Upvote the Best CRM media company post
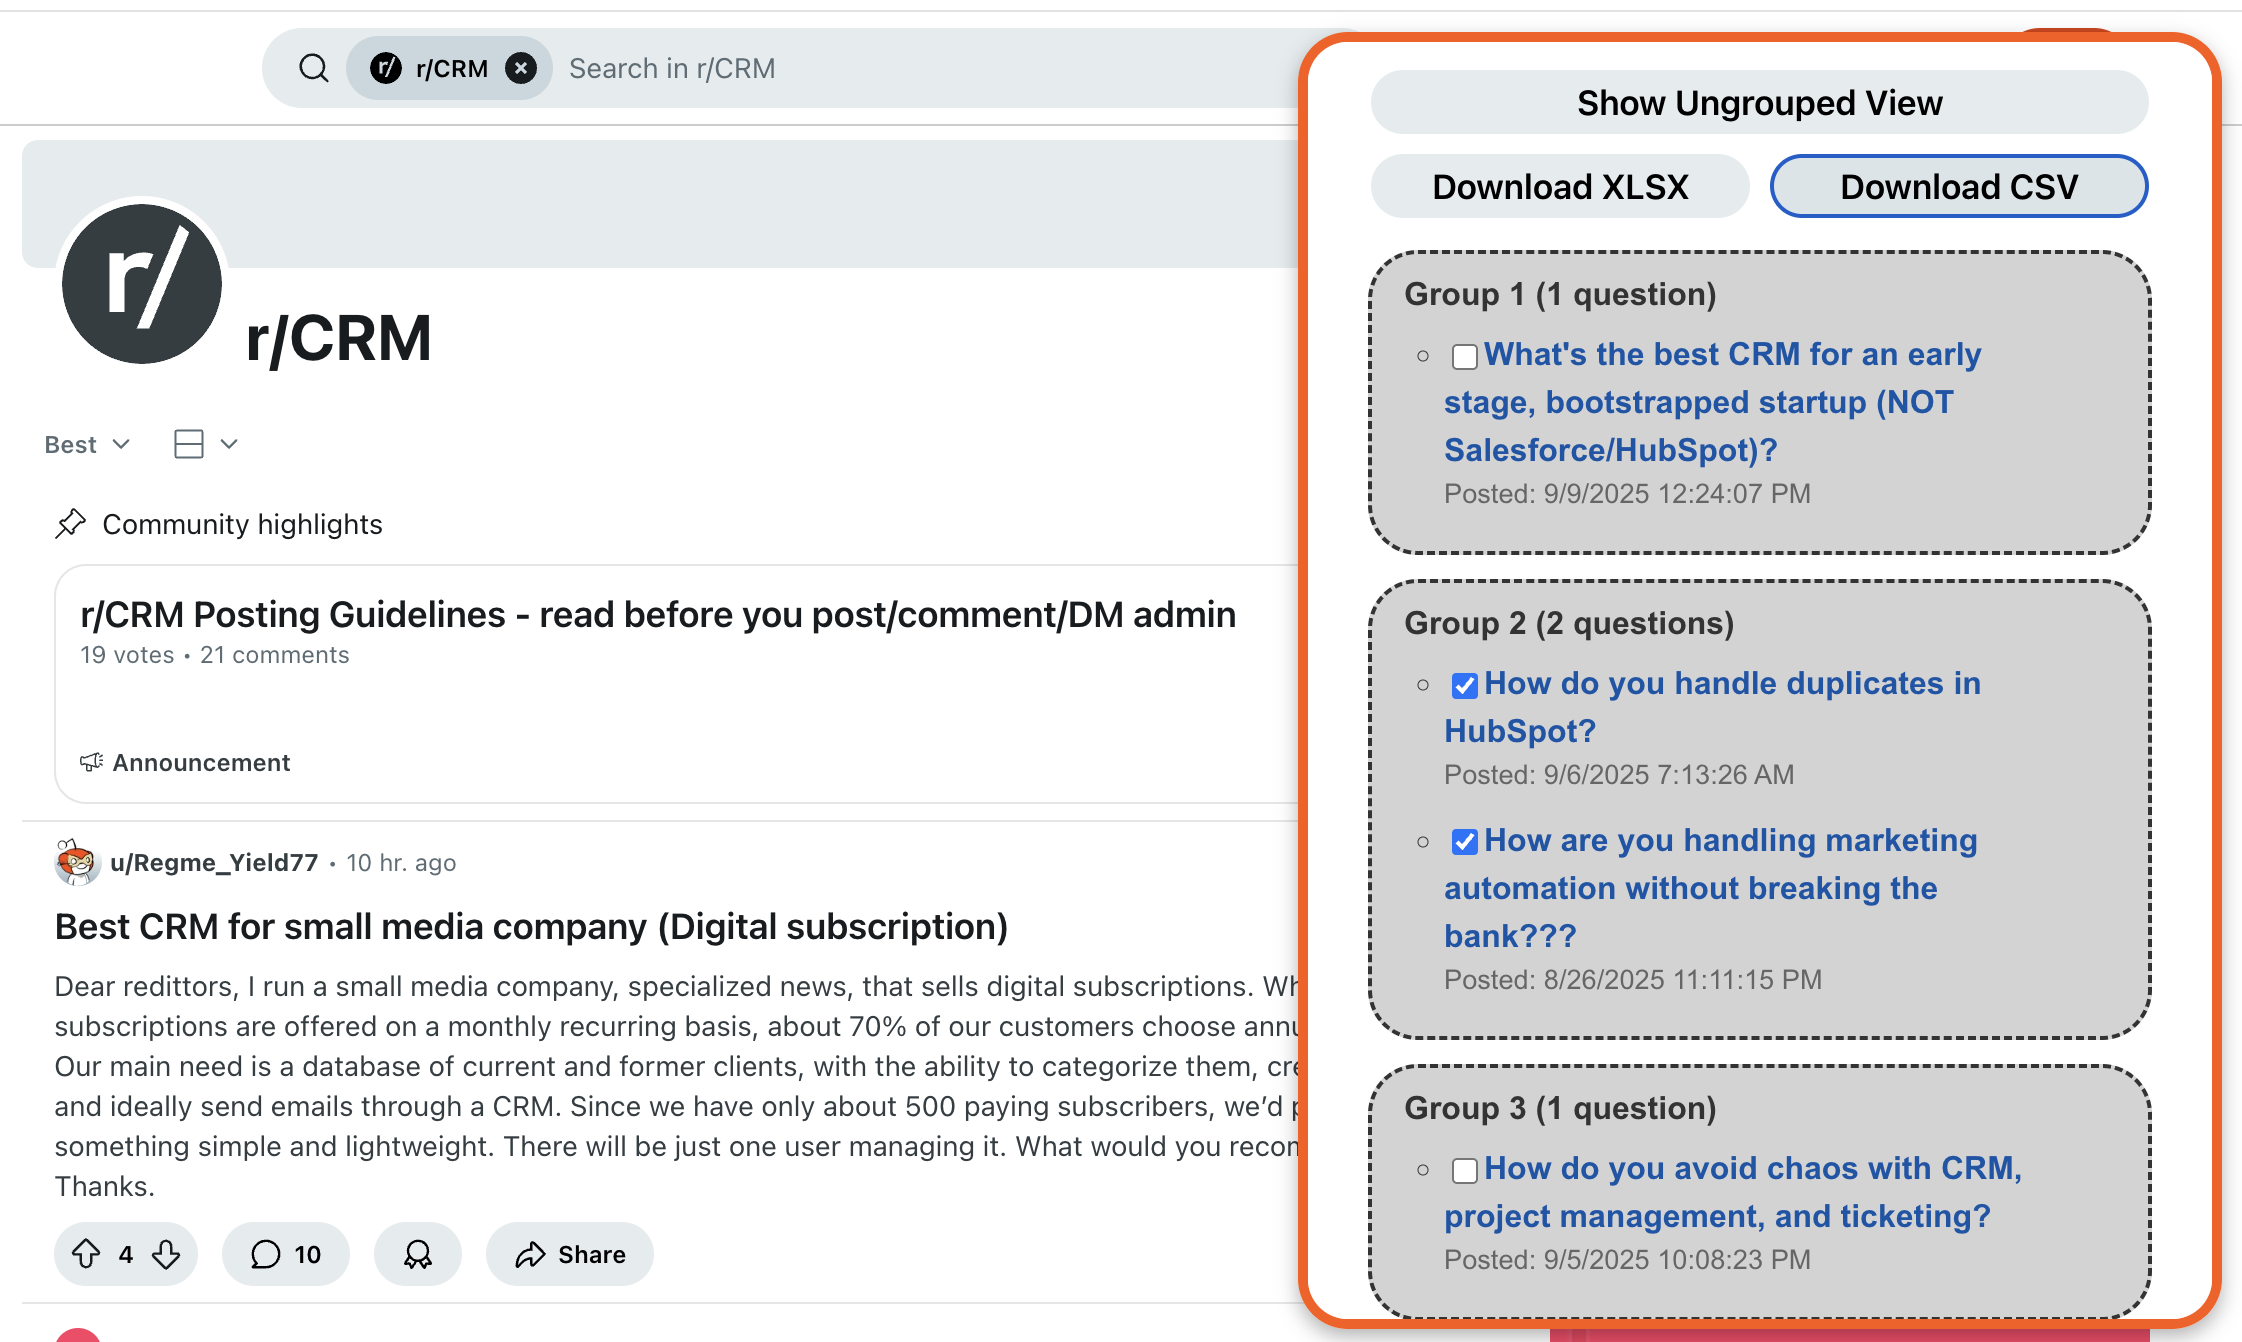The image size is (2242, 1342). (86, 1254)
